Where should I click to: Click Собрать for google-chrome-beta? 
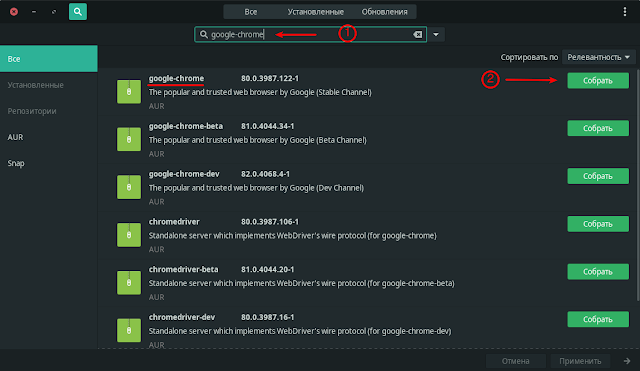(x=598, y=128)
